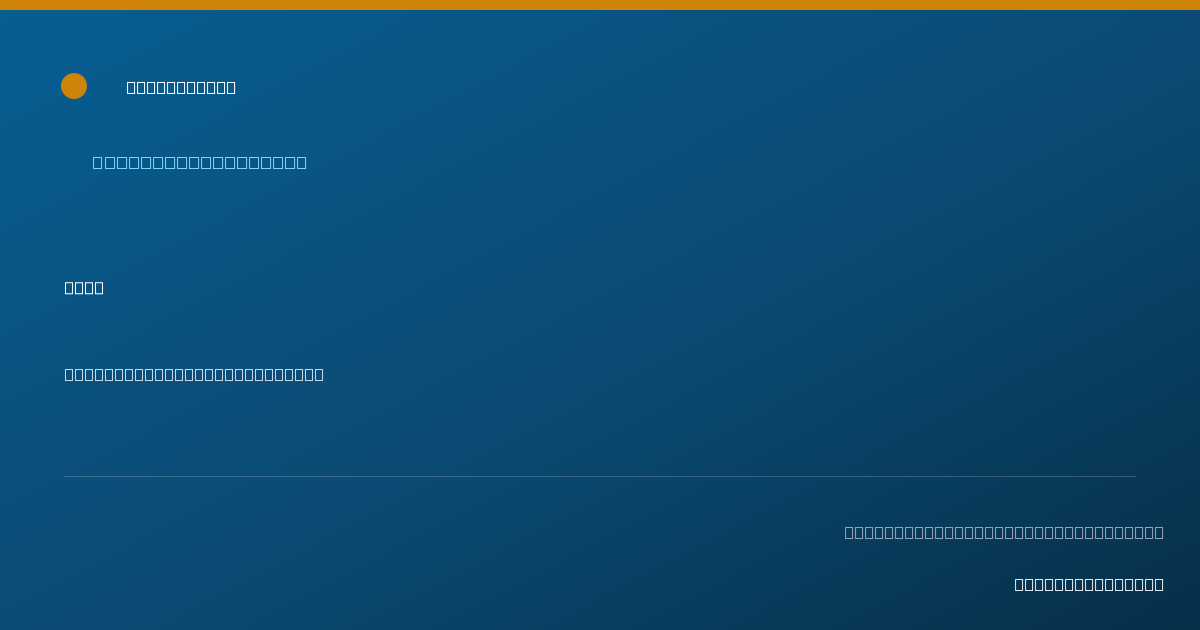Click the bold white footer text

(x=1089, y=584)
